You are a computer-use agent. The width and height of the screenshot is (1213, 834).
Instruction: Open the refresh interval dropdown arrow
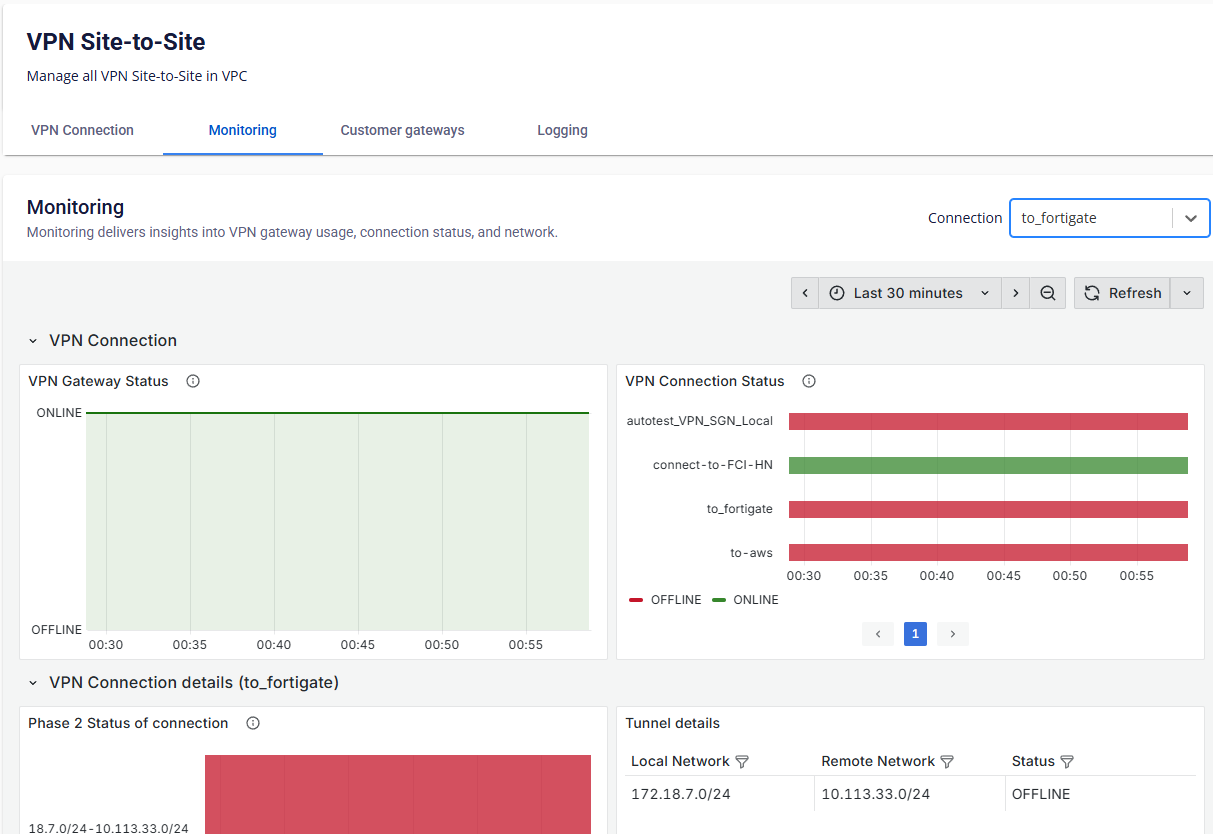pyautogui.click(x=1187, y=293)
